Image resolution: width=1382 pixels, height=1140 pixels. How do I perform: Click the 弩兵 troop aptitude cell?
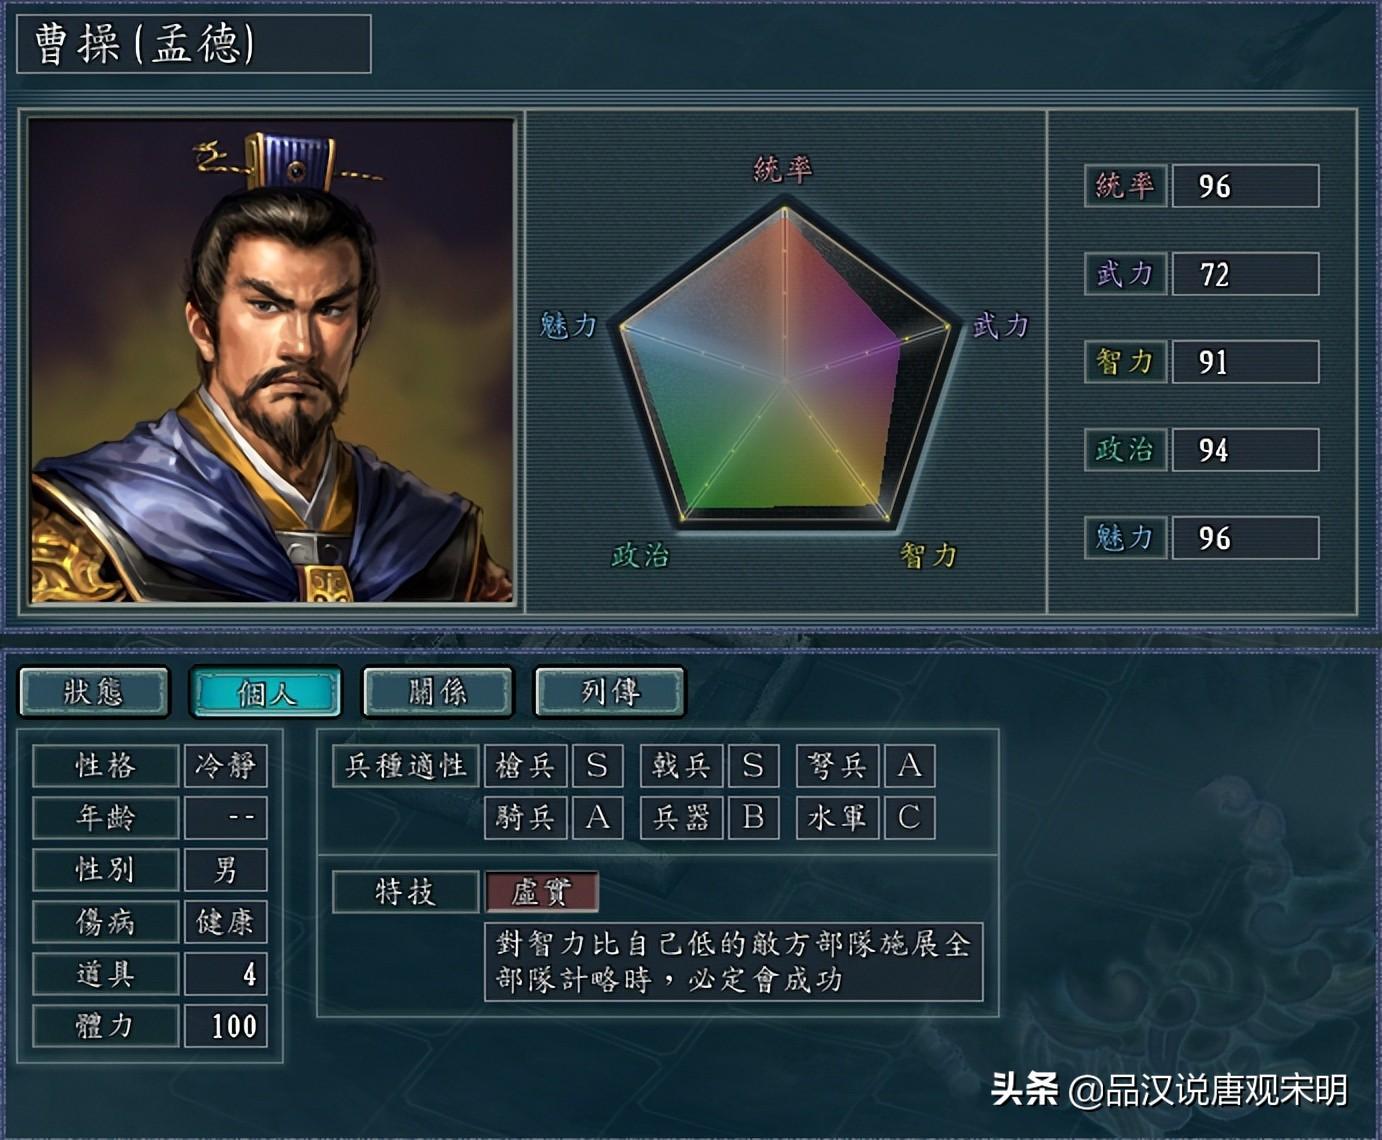(x=837, y=766)
